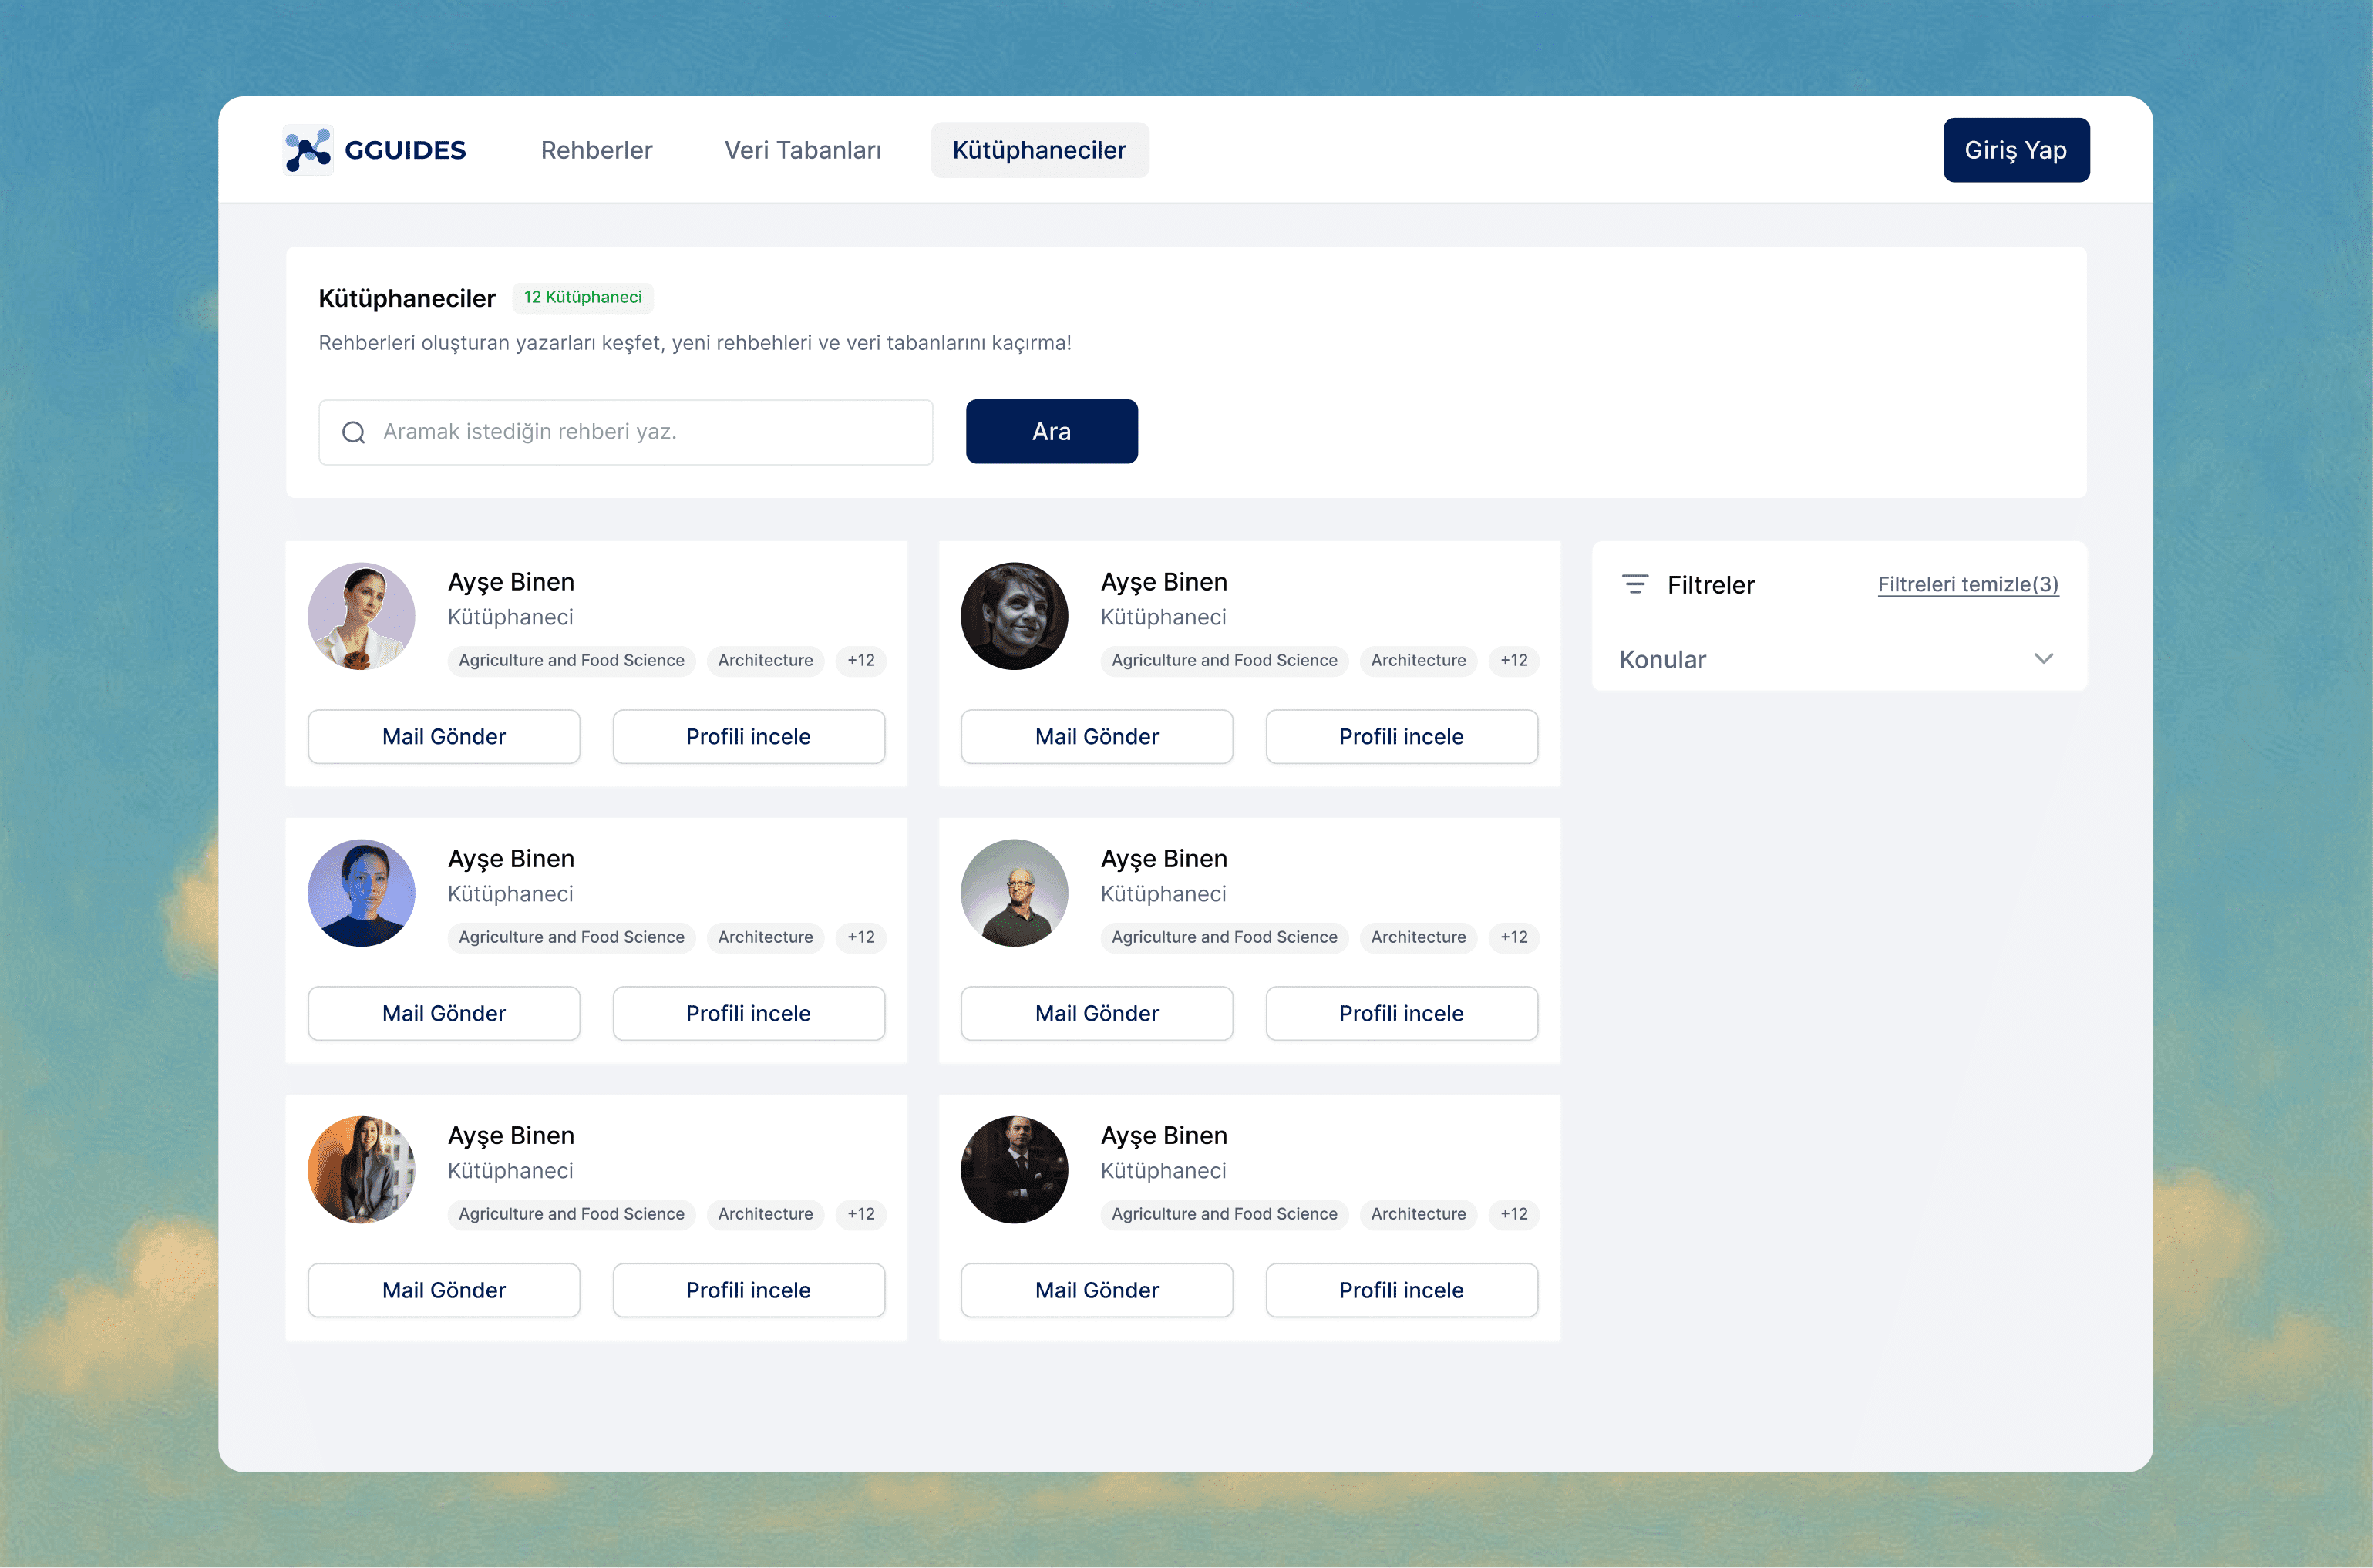Click the 12 Kütüphaneci count badge
Screen dimensions: 2373x1568
582,297
